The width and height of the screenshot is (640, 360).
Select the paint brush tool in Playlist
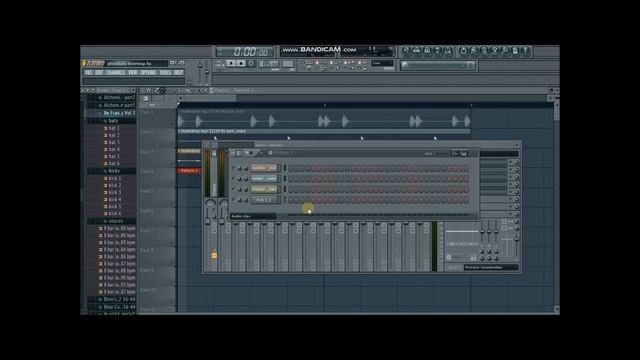163,91
